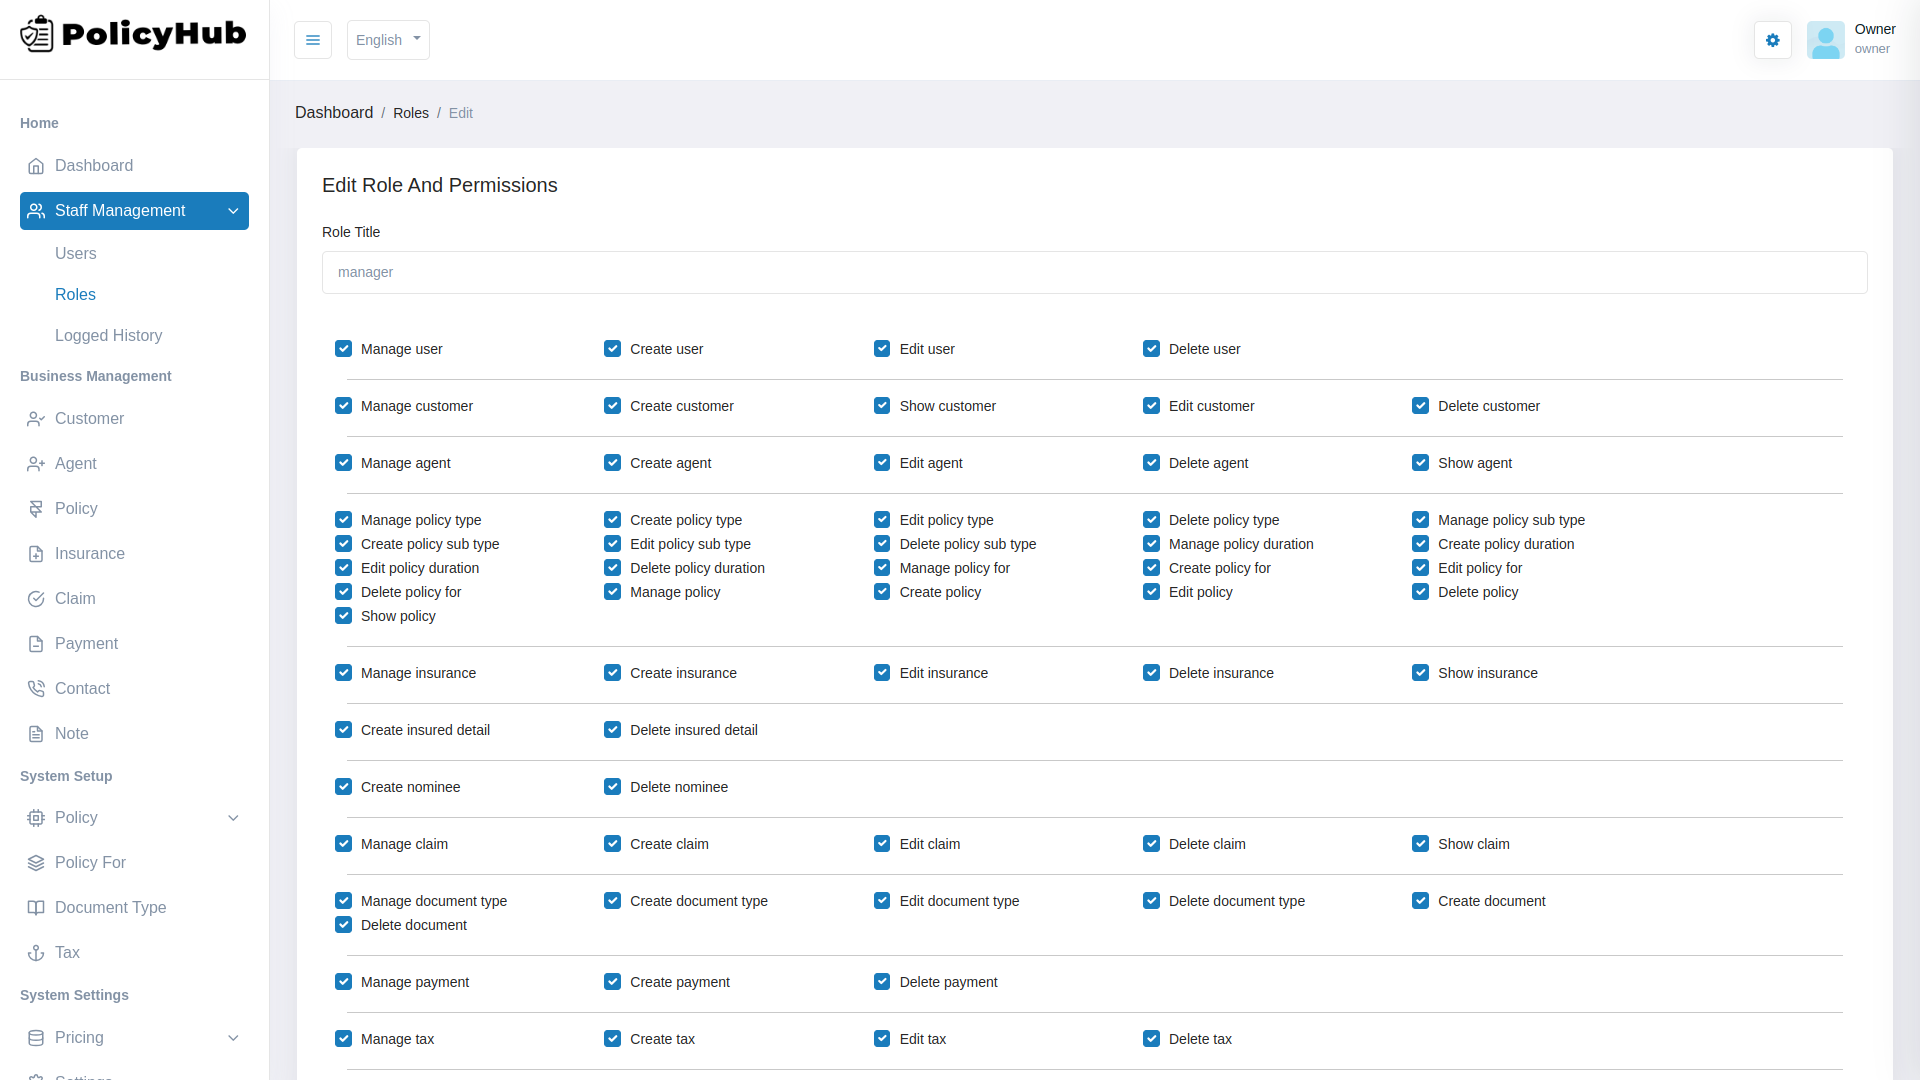Select the Dashboard home icon in sidebar
The height and width of the screenshot is (1080, 1920).
(36, 166)
